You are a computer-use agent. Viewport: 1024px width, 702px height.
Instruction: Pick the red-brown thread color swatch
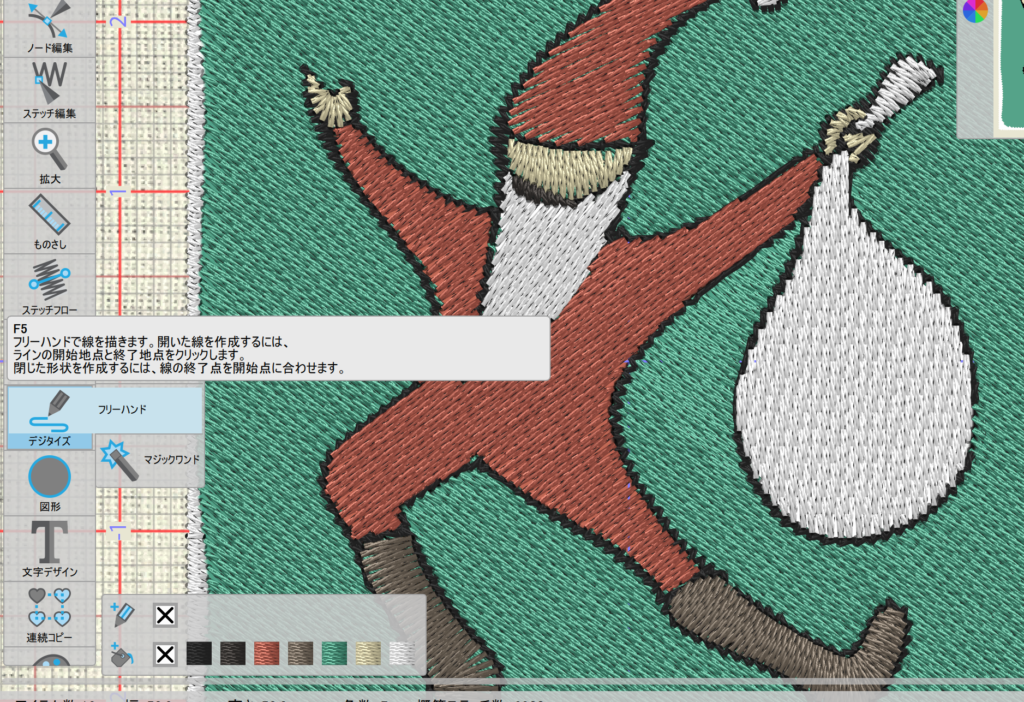click(x=266, y=655)
